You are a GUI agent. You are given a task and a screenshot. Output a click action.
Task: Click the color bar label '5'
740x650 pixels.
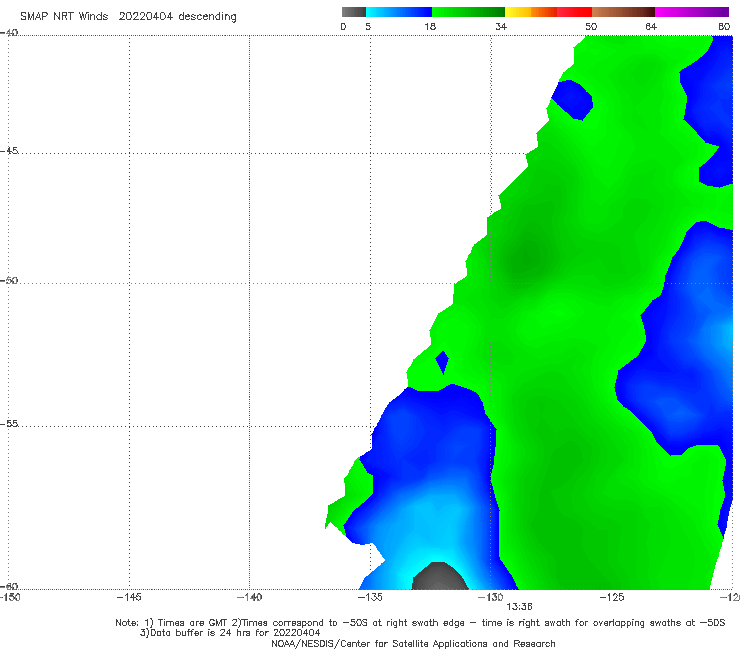[x=368, y=26]
